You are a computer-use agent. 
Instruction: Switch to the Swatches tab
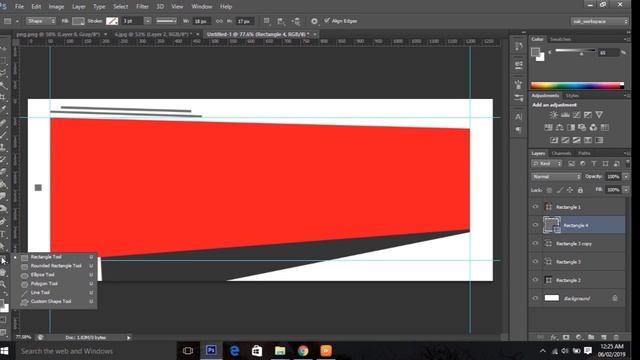pyautogui.click(x=560, y=39)
